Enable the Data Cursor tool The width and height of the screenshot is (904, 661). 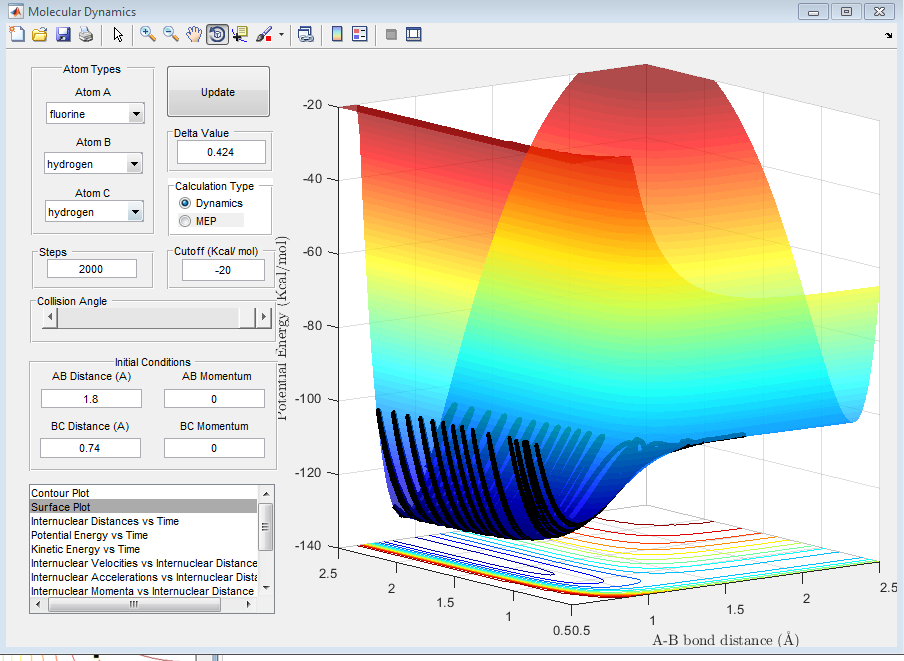point(240,35)
